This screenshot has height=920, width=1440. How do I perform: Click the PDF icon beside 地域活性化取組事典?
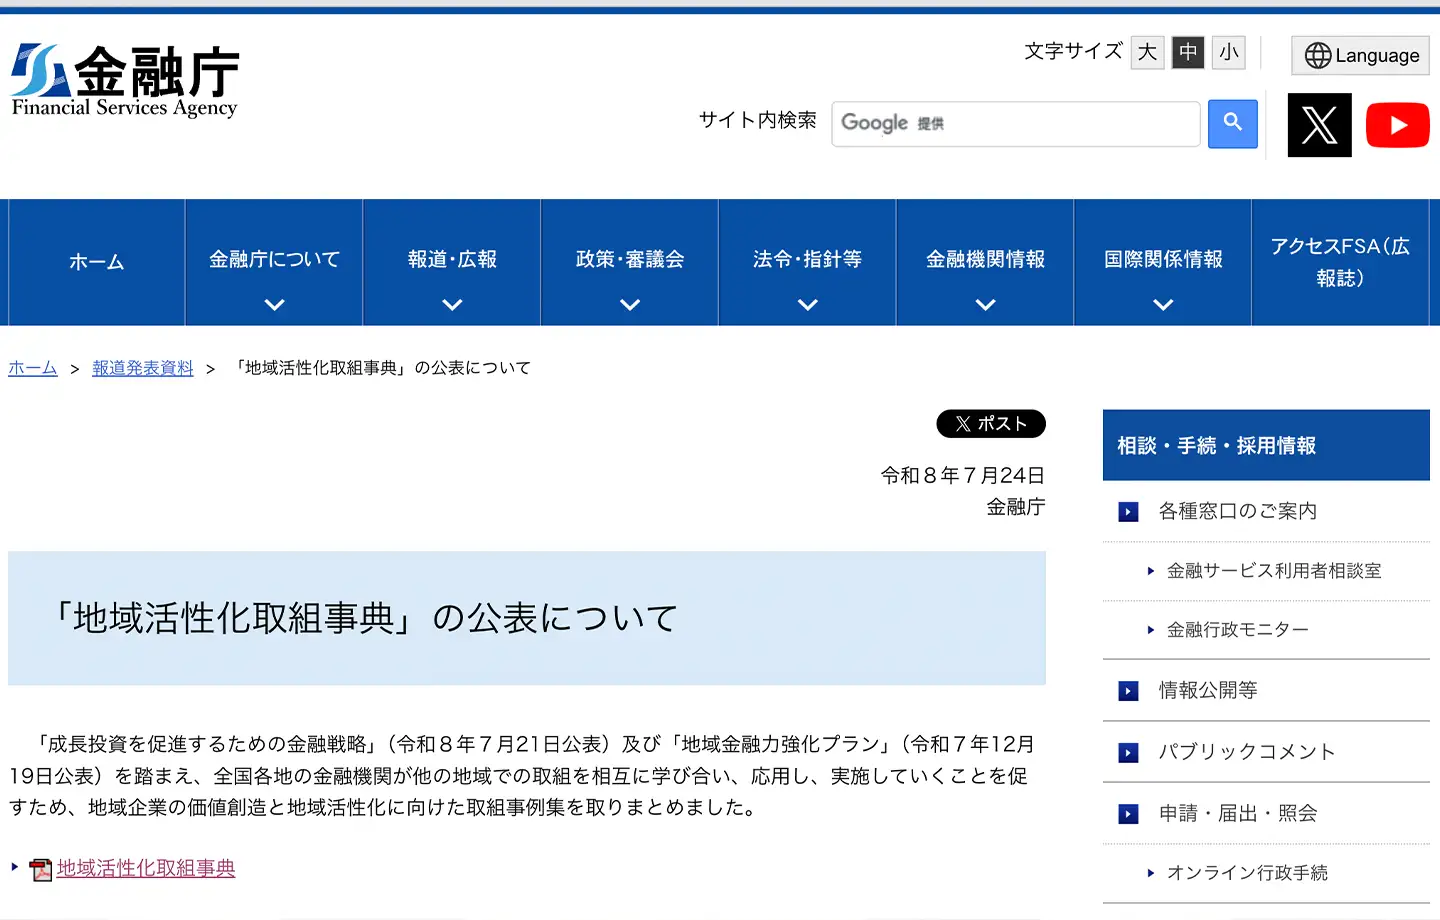41,870
